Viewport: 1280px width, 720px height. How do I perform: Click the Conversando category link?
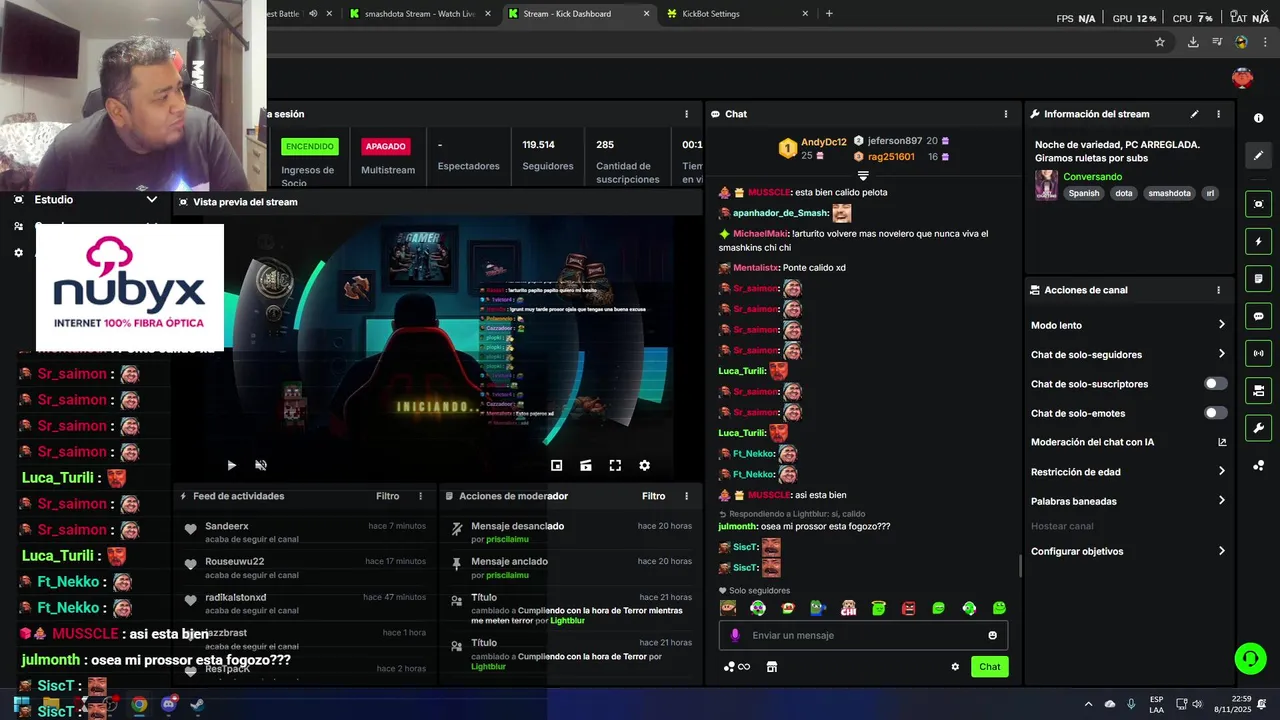tap(1092, 177)
